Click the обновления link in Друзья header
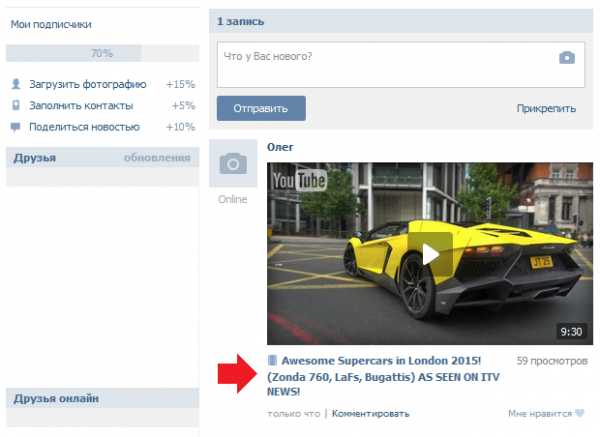Image resolution: width=600 pixels, height=437 pixels. point(157,158)
